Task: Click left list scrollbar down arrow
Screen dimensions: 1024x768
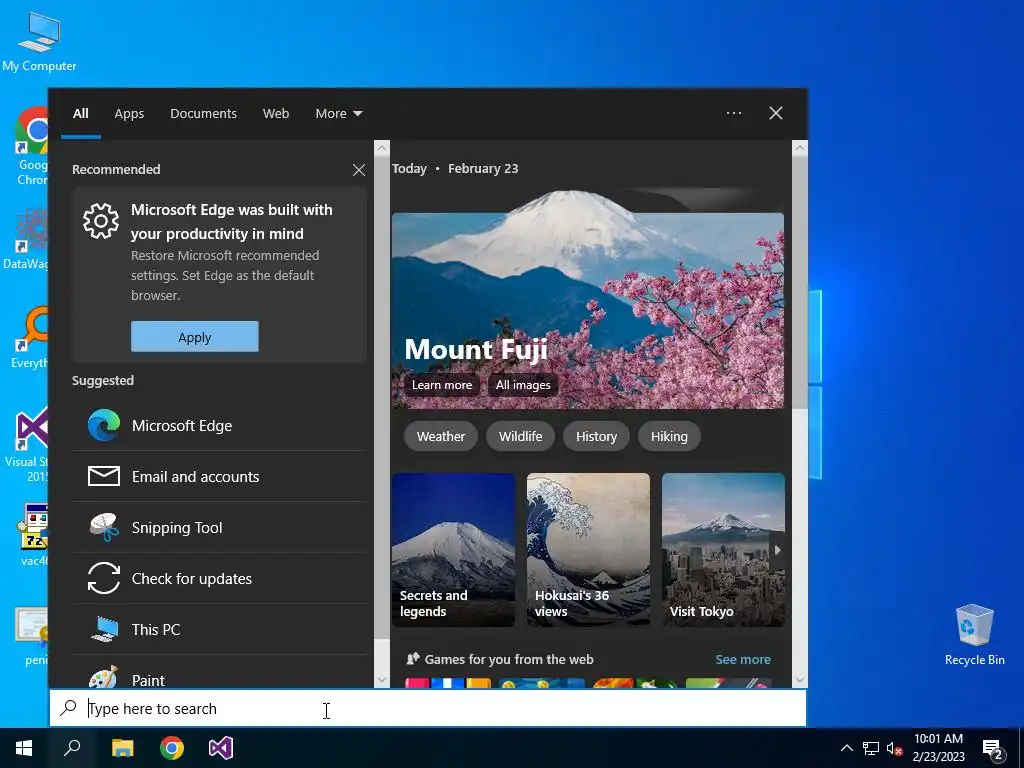Action: coord(382,680)
